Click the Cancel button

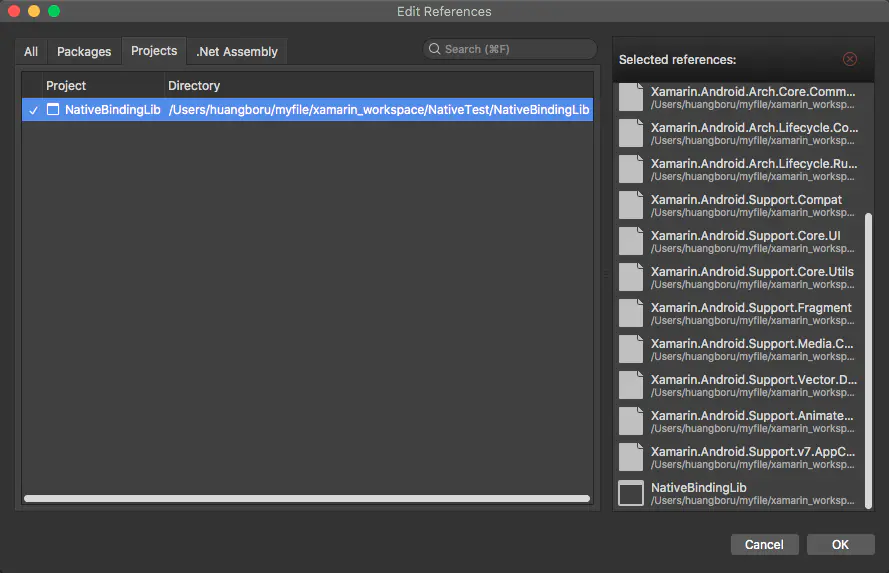pyautogui.click(x=764, y=545)
